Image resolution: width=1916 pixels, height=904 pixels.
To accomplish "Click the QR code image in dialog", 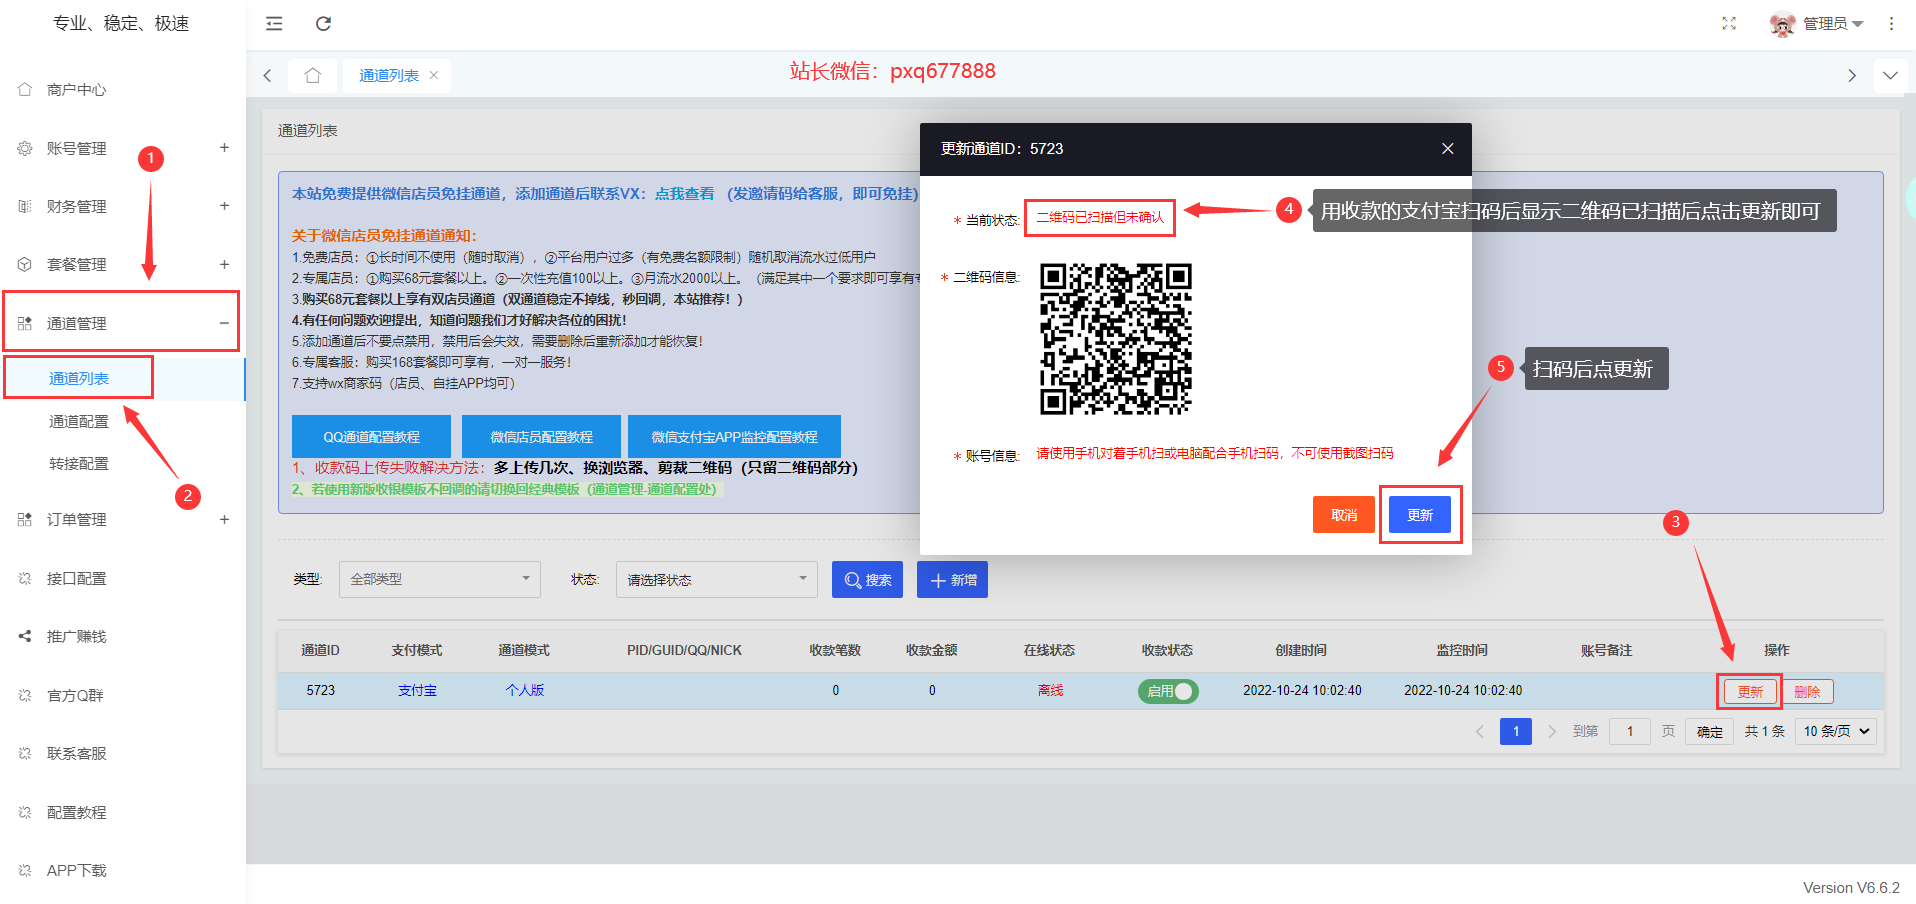I will click(1115, 339).
